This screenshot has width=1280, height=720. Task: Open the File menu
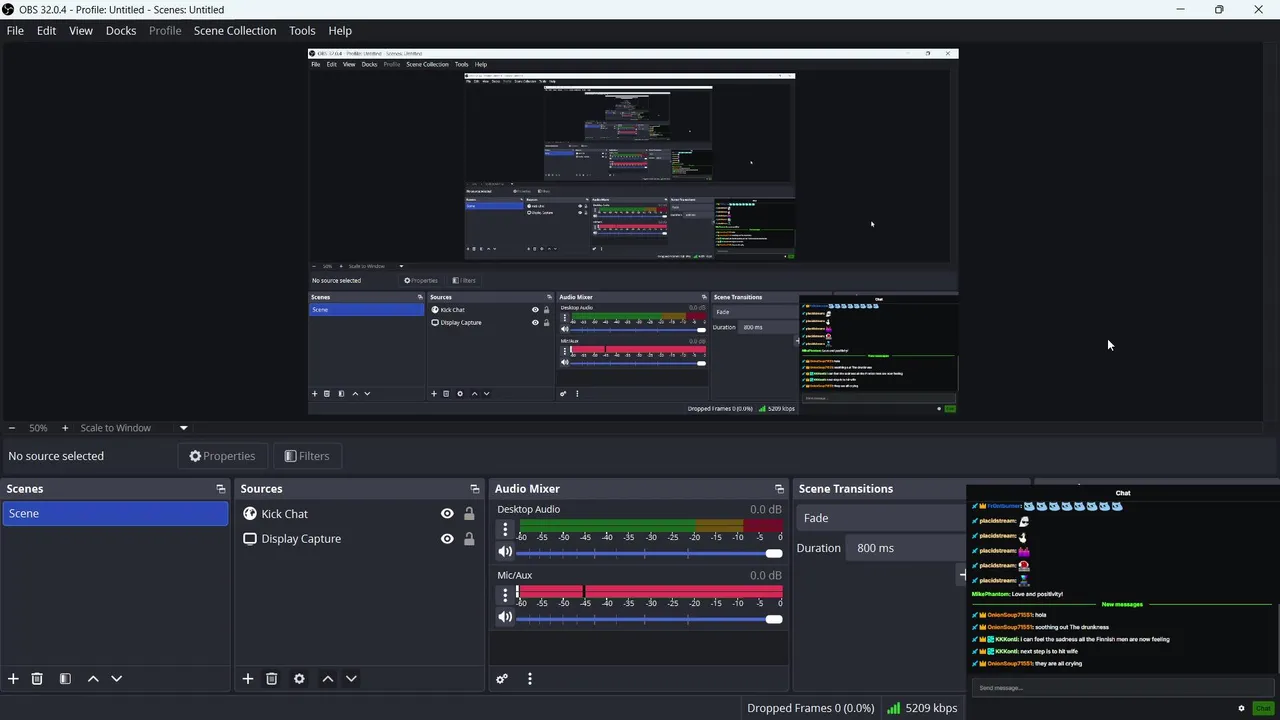point(15,31)
